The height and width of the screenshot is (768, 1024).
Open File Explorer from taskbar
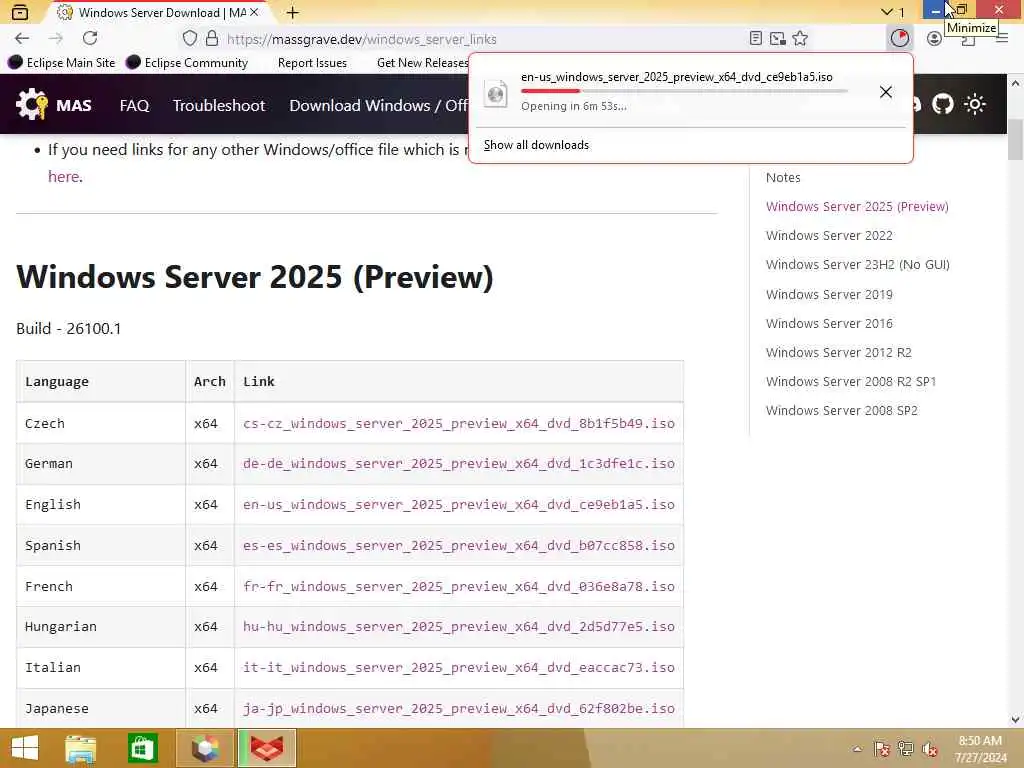[x=81, y=748]
